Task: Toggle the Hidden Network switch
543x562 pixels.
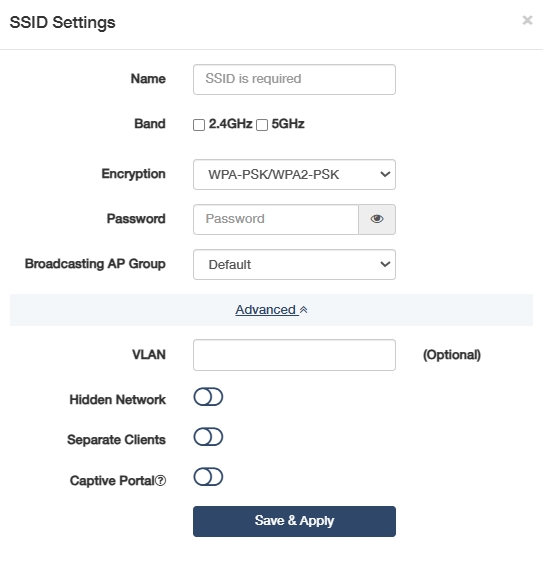Action: tap(208, 397)
